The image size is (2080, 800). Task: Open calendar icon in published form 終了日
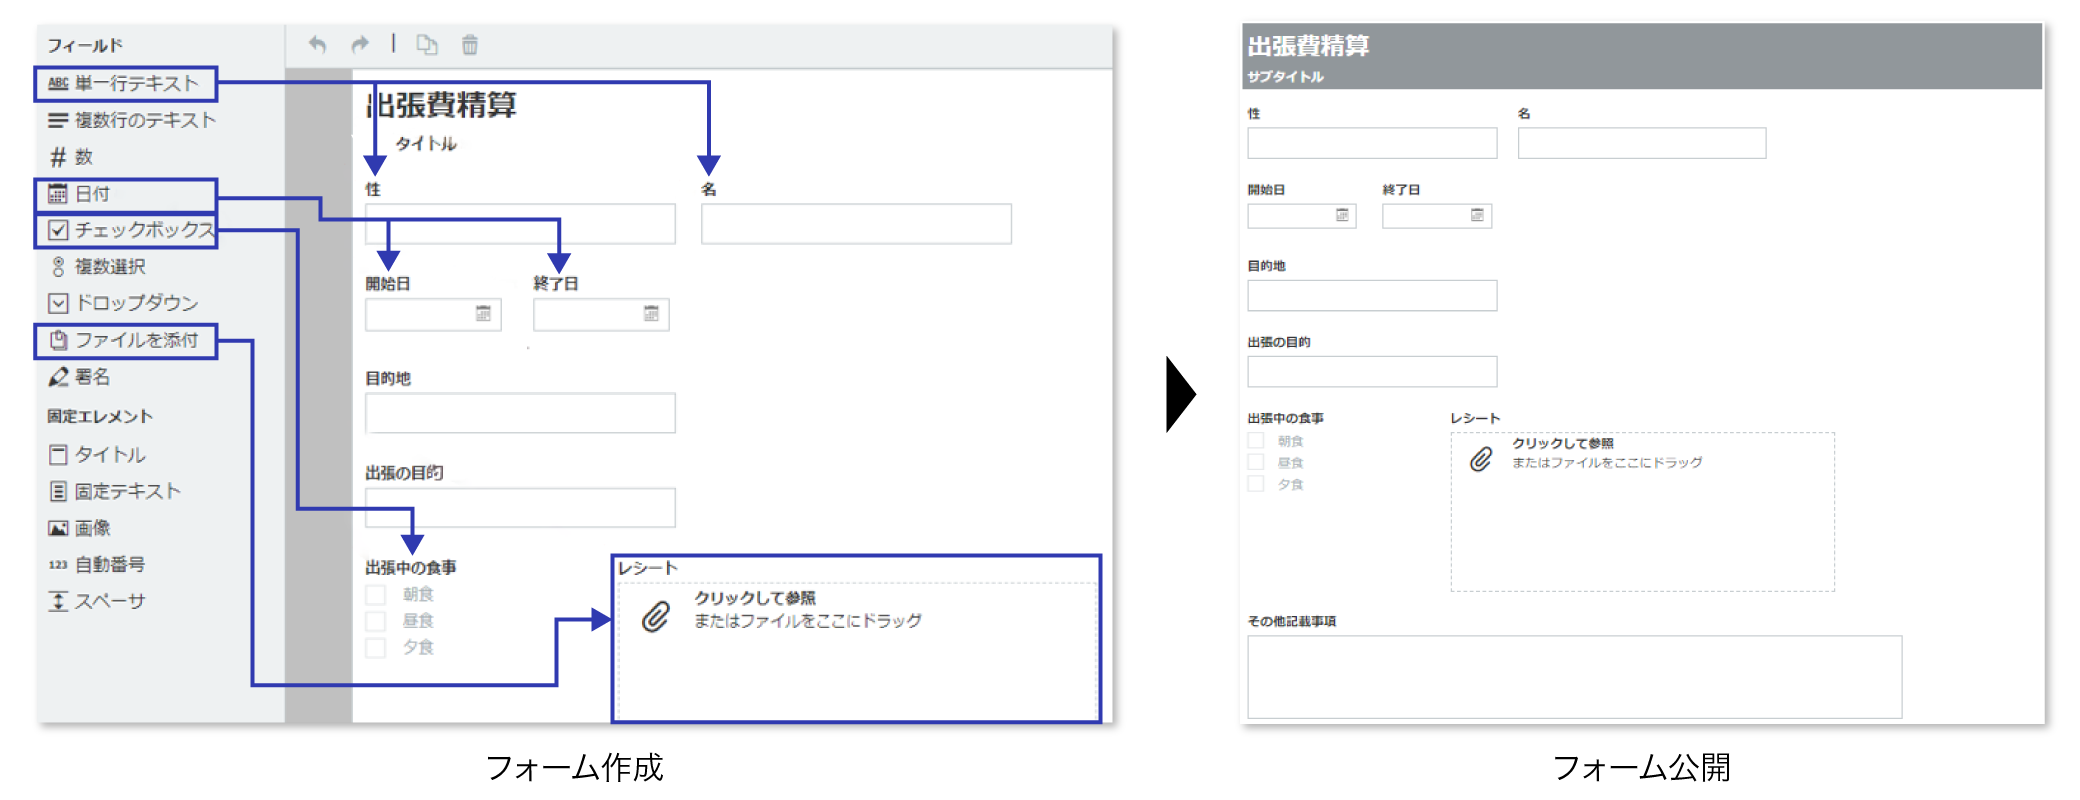(x=1477, y=215)
